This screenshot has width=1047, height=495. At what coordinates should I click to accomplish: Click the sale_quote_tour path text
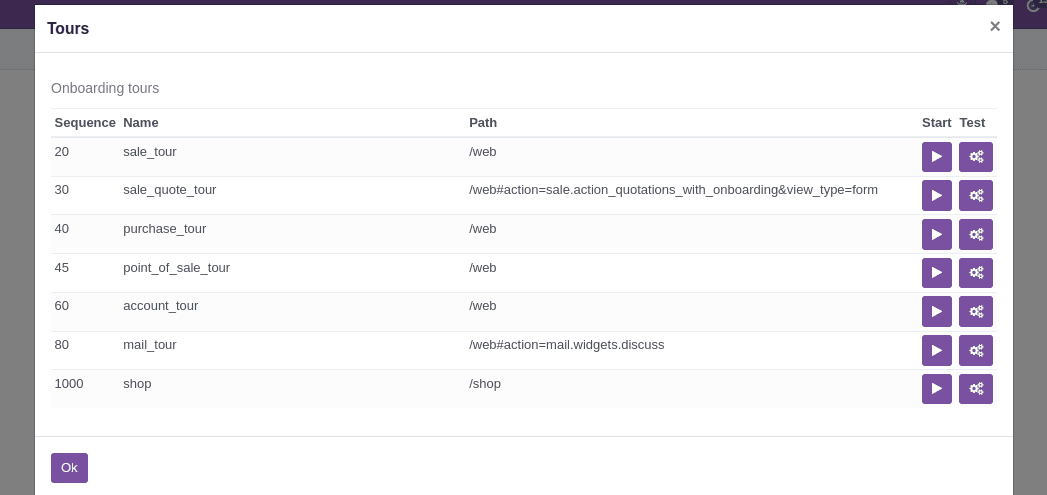673,190
